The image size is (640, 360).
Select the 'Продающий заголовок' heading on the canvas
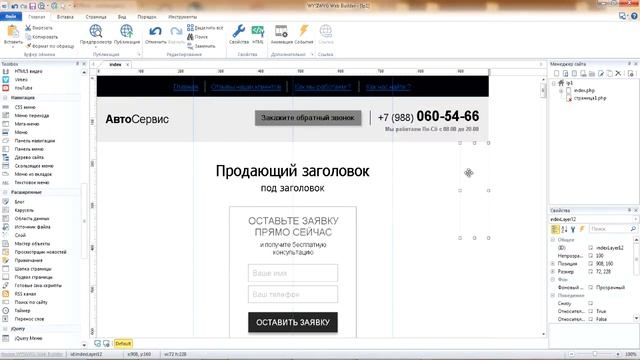click(293, 171)
